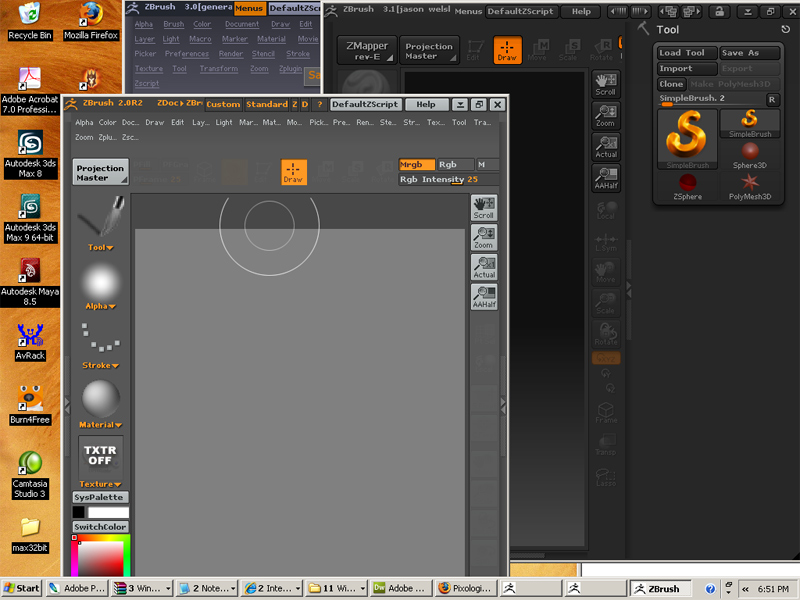Screen dimensions: 800x600
Task: Click Actual icon in ZBrush 3.1 window
Action: 606,146
